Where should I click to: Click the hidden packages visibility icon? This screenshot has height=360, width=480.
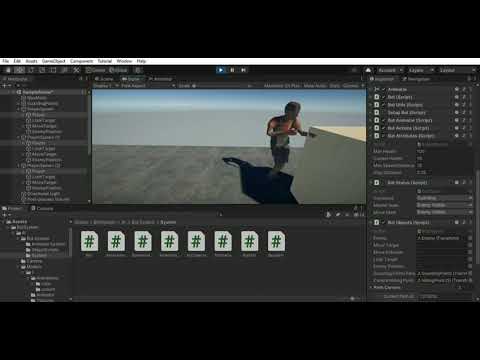(x=359, y=215)
